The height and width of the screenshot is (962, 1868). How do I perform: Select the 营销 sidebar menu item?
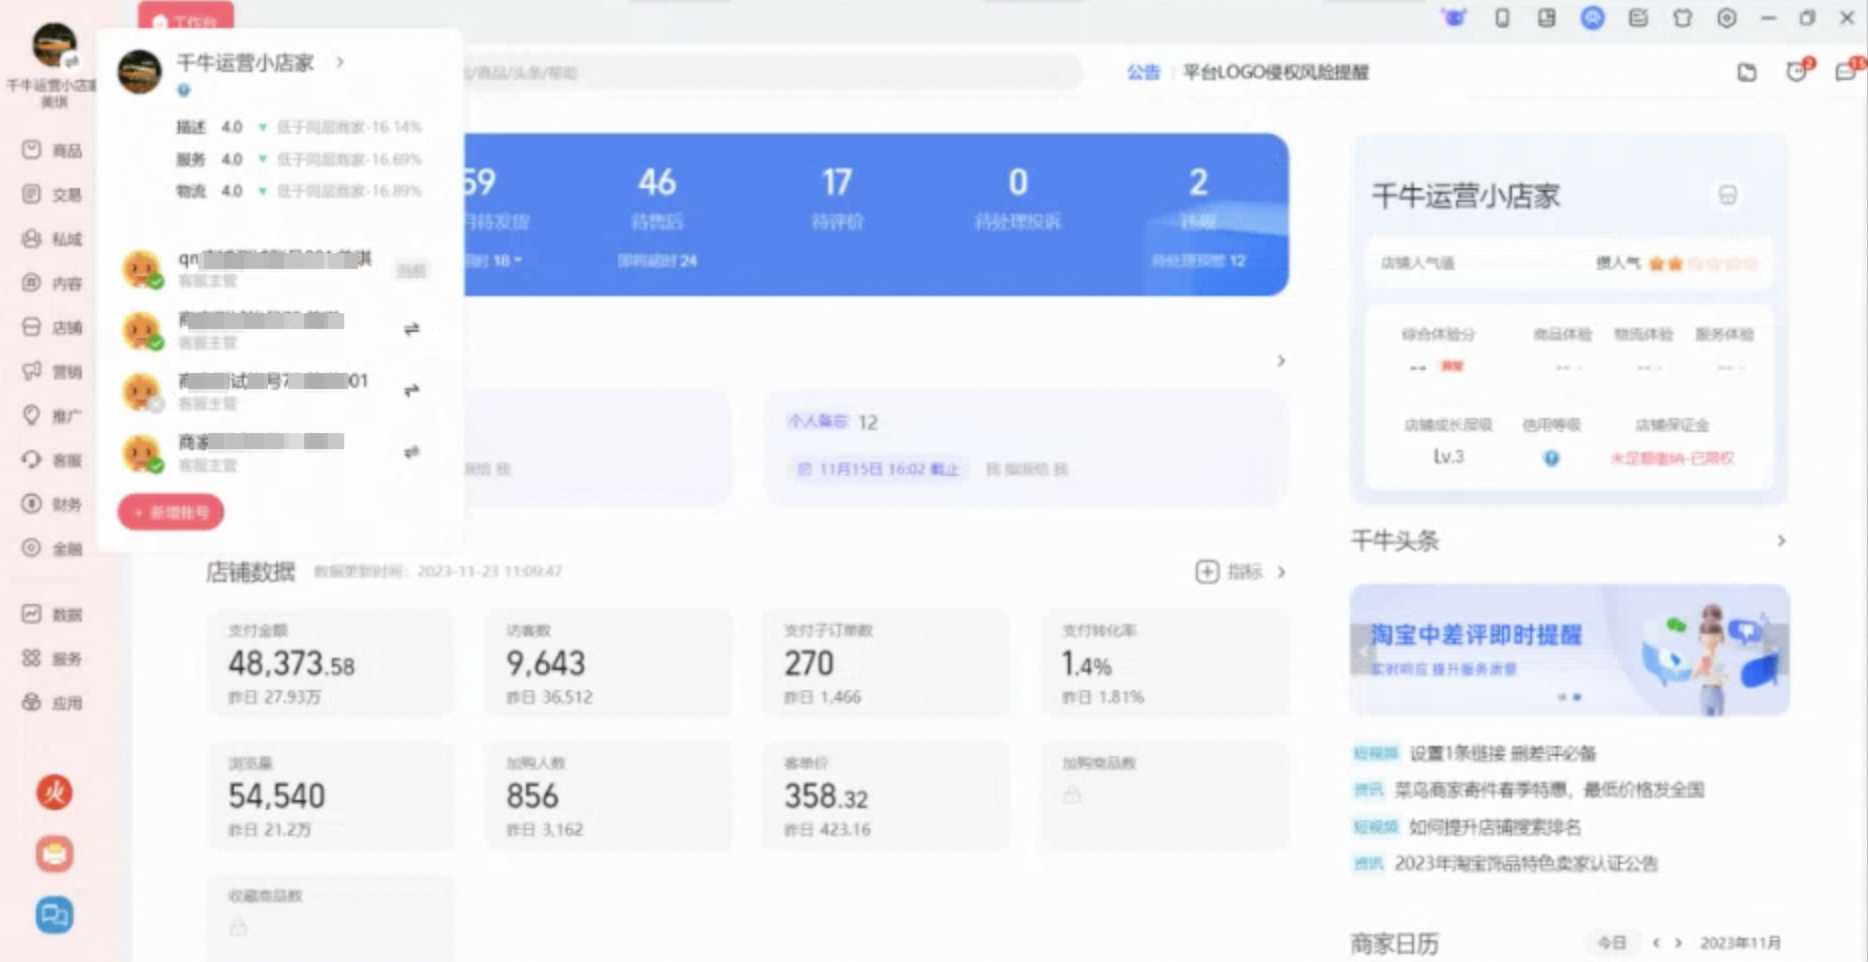[x=52, y=371]
